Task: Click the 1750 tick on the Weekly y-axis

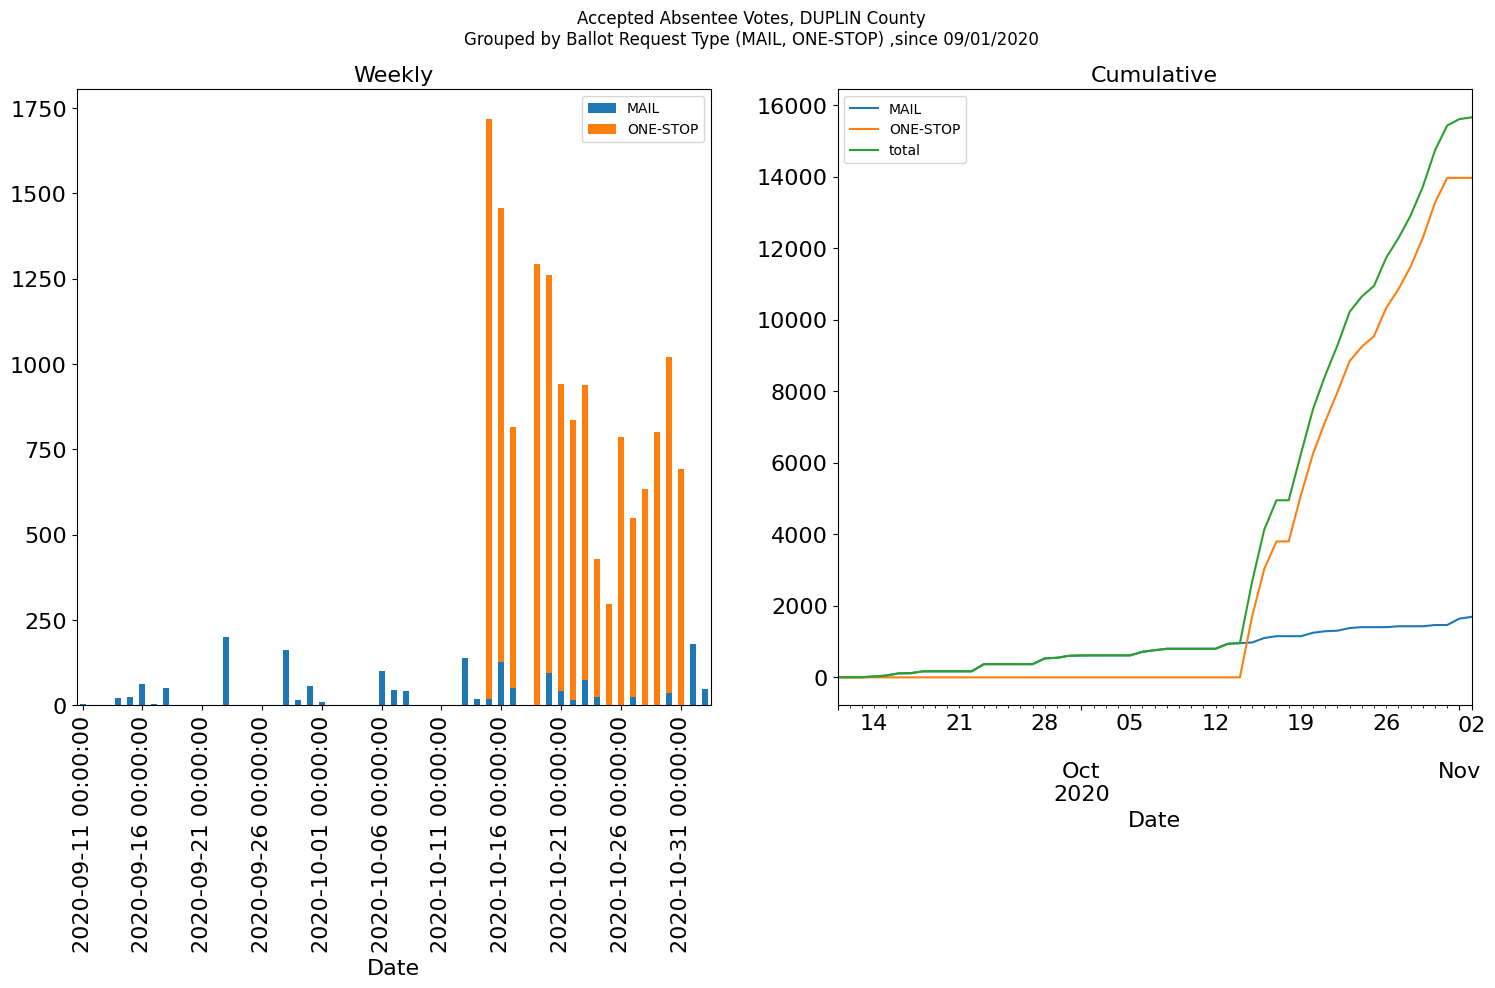Action: point(39,109)
